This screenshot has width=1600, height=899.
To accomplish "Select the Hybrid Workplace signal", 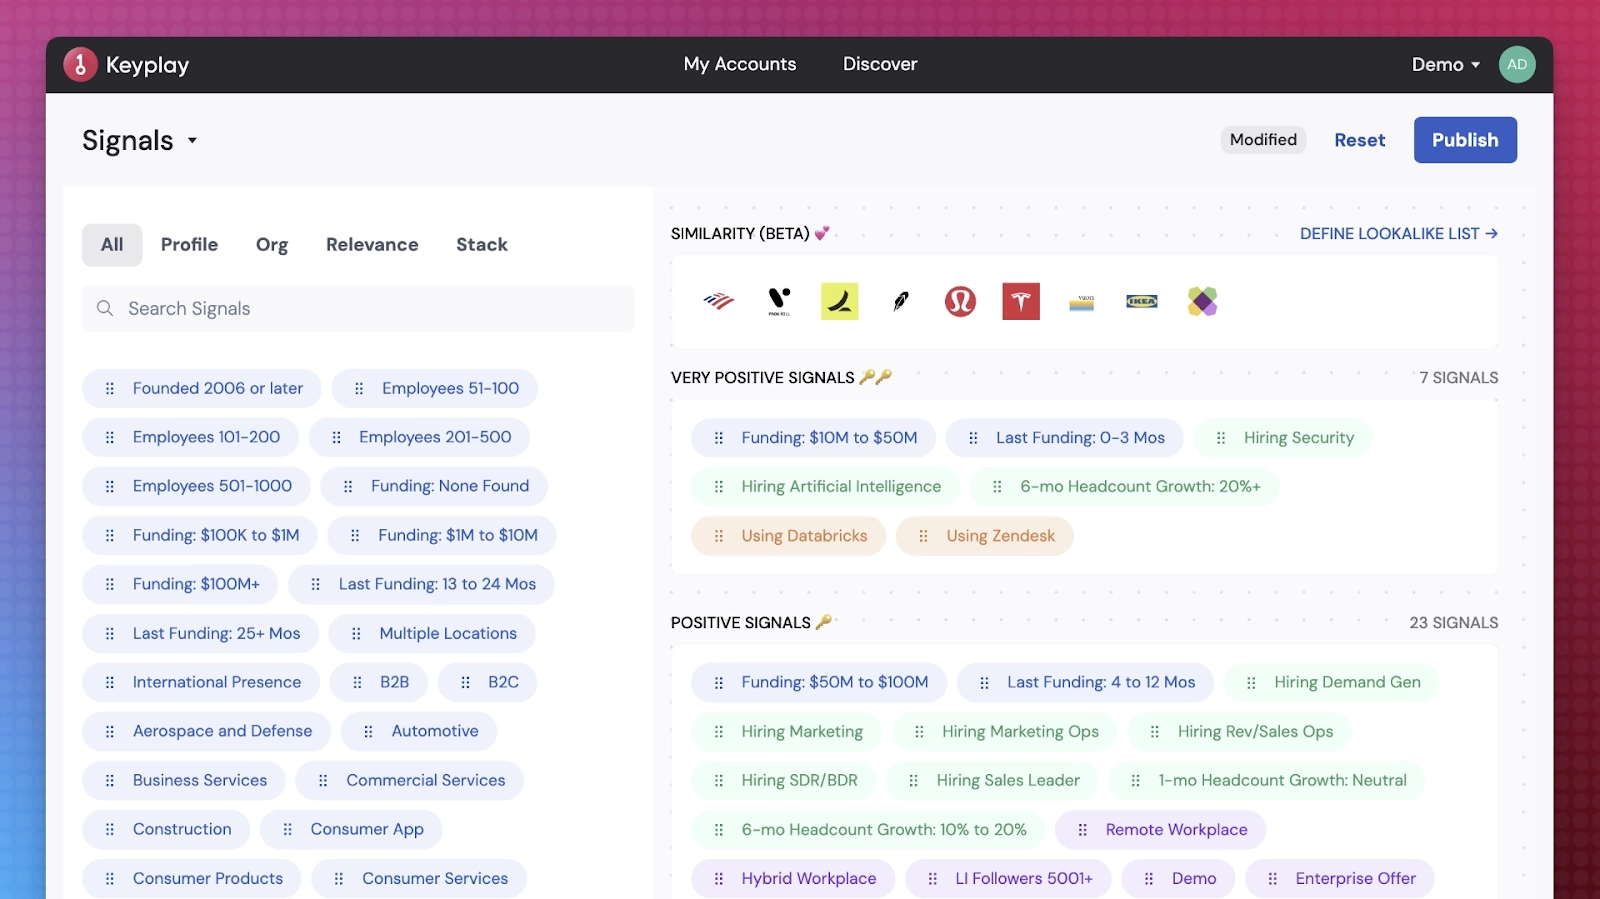I will tap(793, 879).
